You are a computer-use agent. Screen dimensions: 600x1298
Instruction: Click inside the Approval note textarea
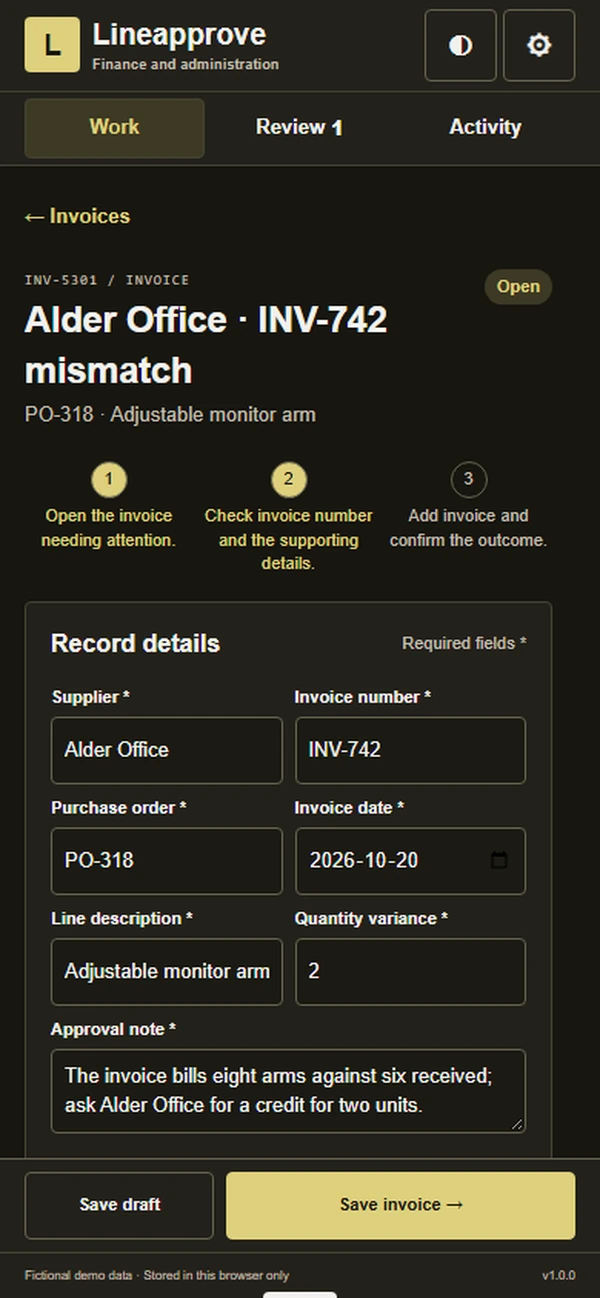(288, 1091)
